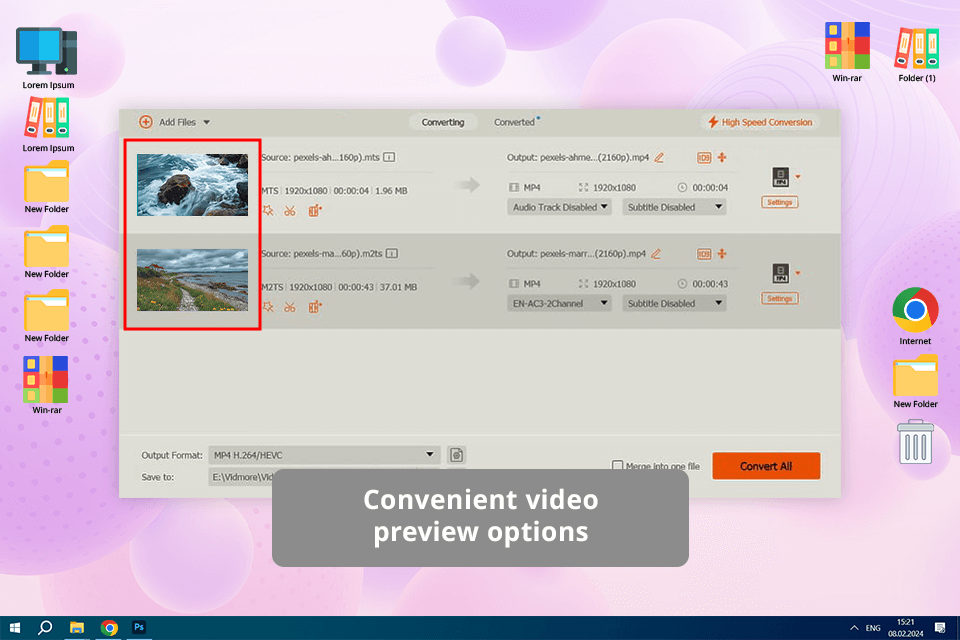Open the ocean waves video thumbnail preview

pos(192,185)
